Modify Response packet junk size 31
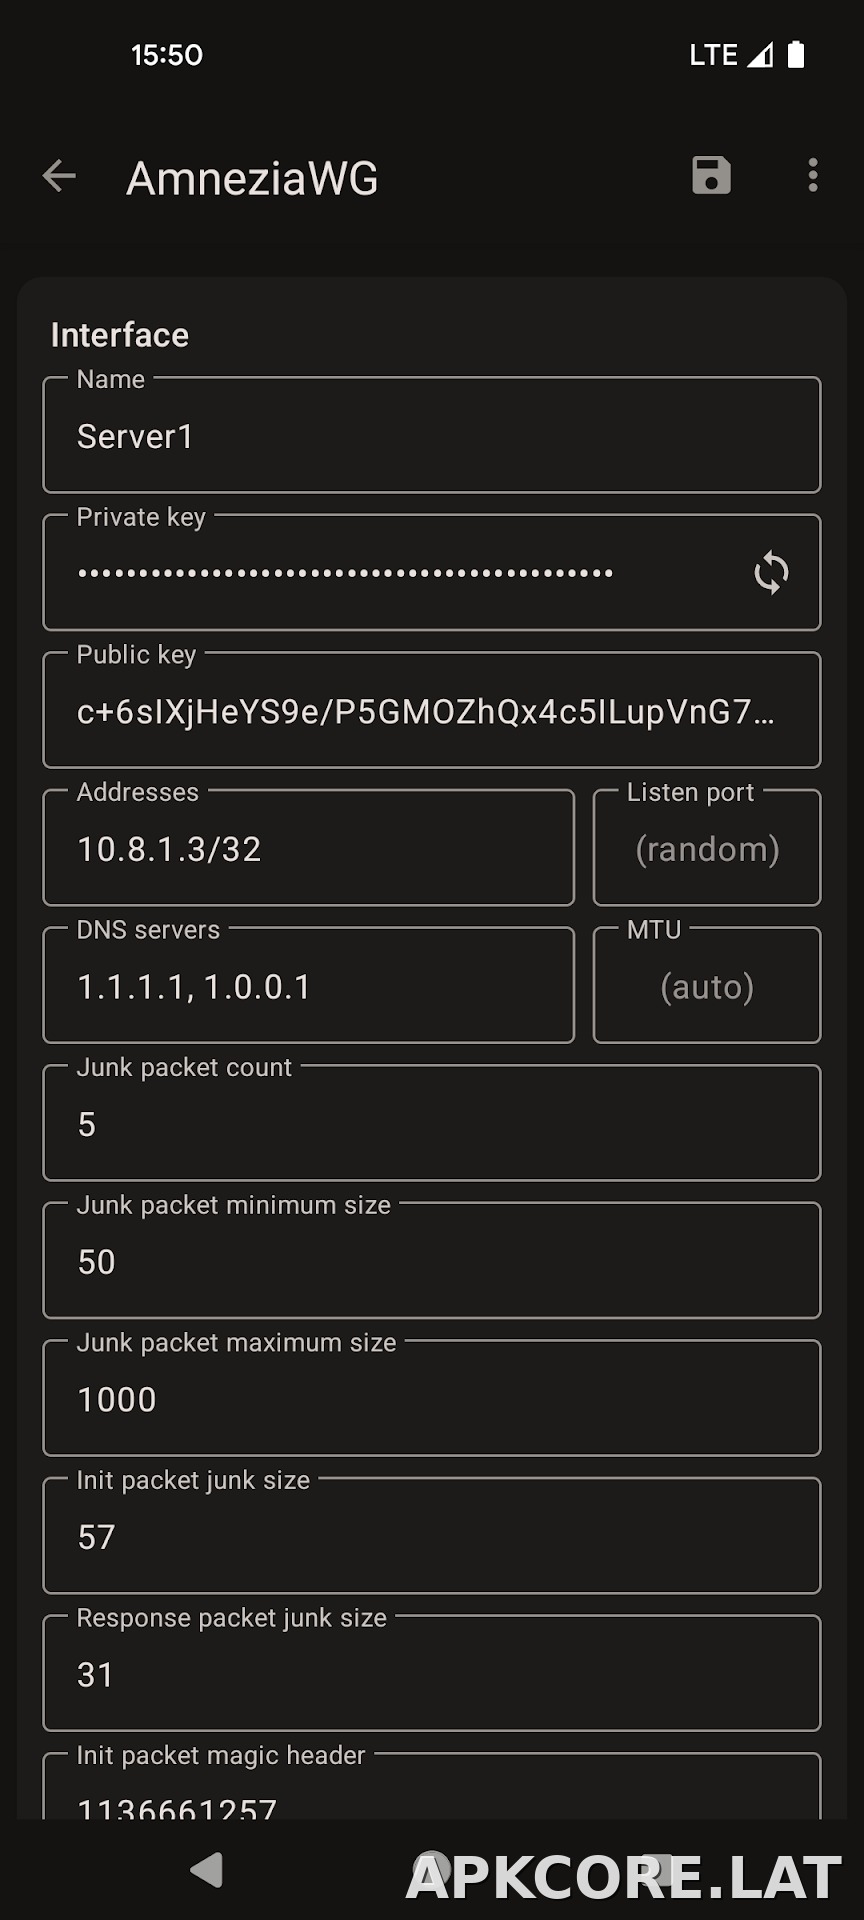Screen dimensions: 864x1920 432,1673
